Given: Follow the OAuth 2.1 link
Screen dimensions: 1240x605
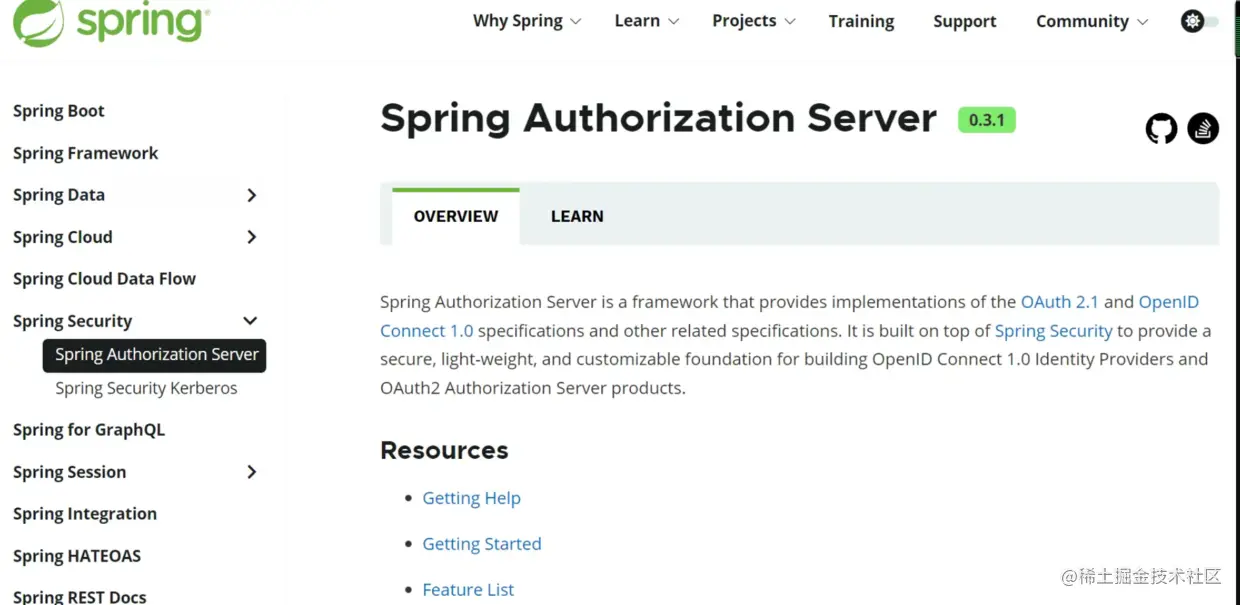Looking at the screenshot, I should coord(1059,302).
